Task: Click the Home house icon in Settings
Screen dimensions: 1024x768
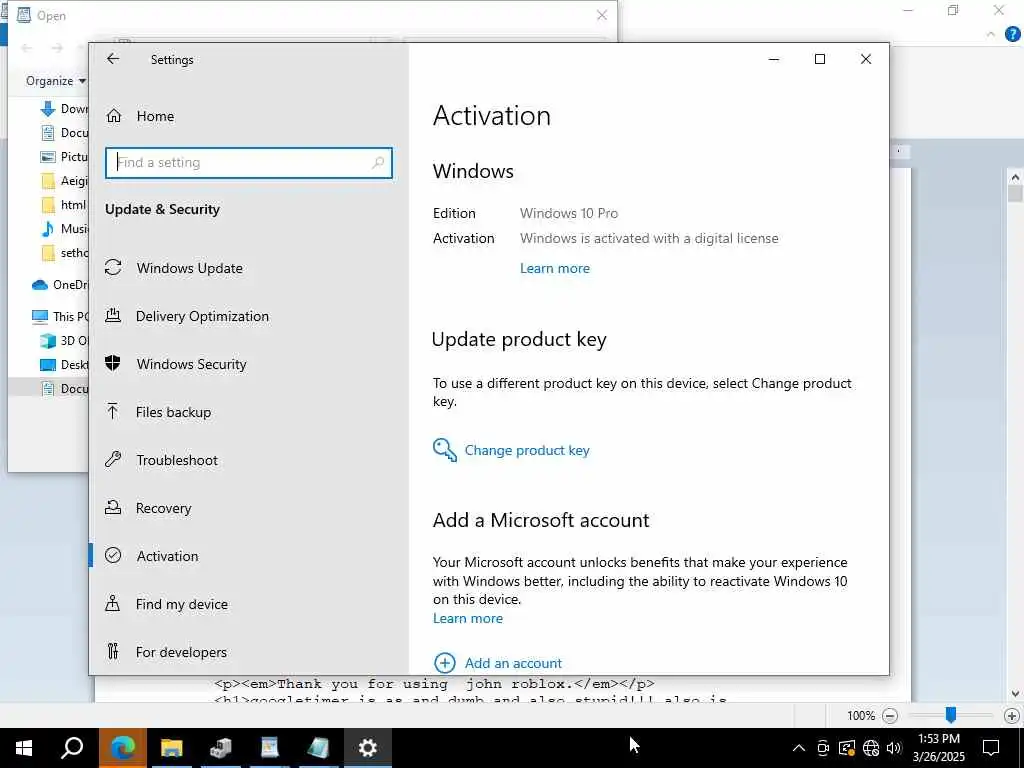Action: (114, 116)
